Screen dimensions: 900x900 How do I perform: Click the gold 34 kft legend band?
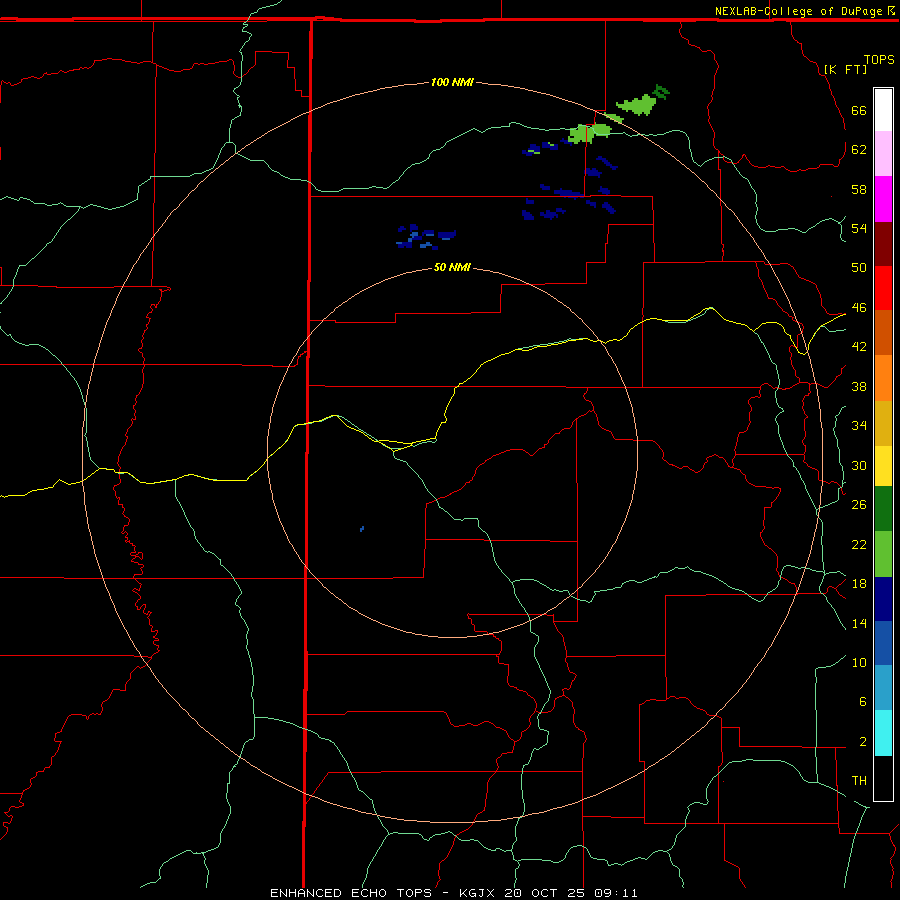coord(883,424)
